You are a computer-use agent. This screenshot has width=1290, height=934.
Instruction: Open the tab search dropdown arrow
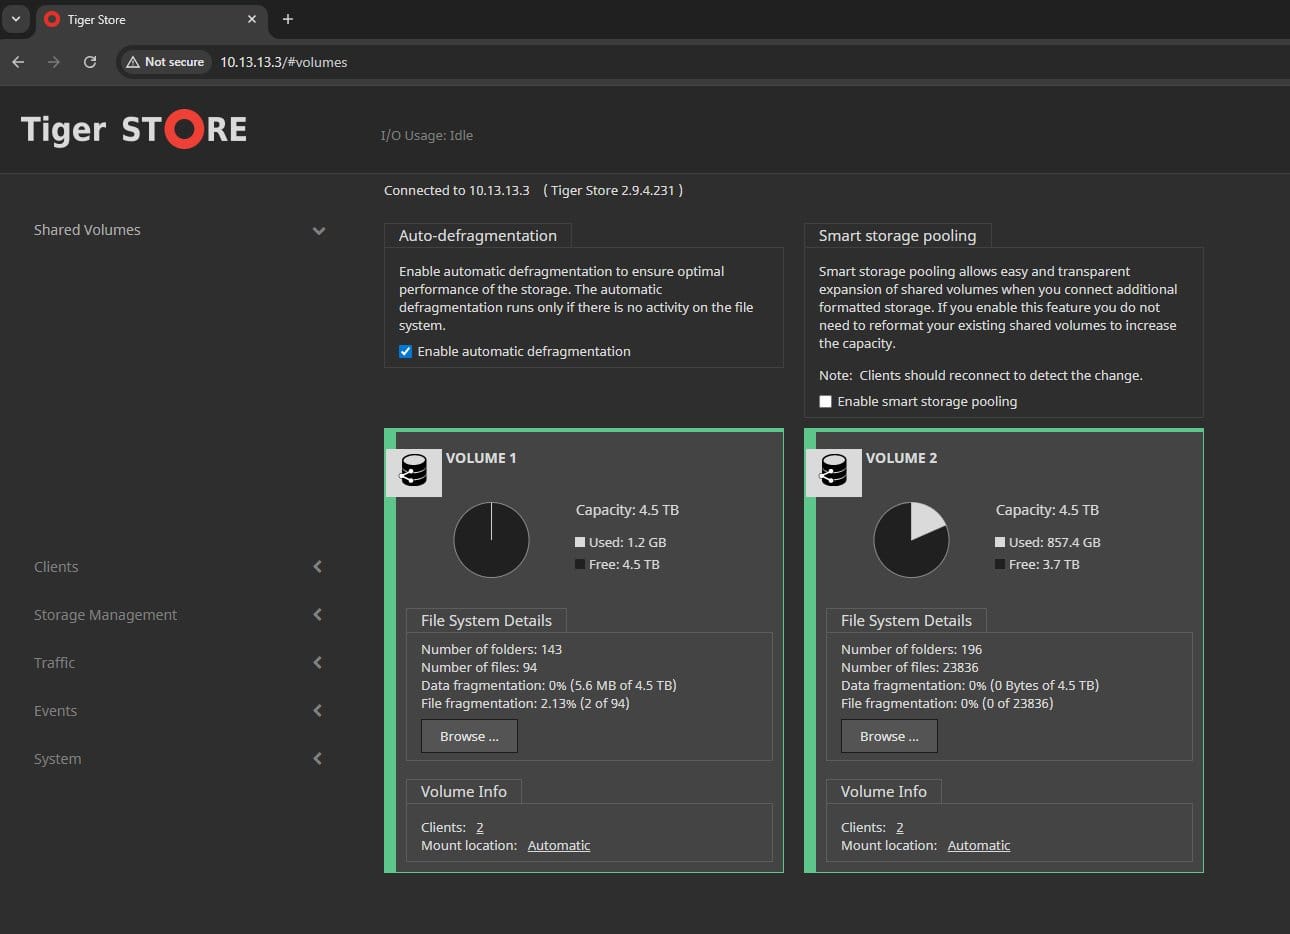[x=15, y=19]
